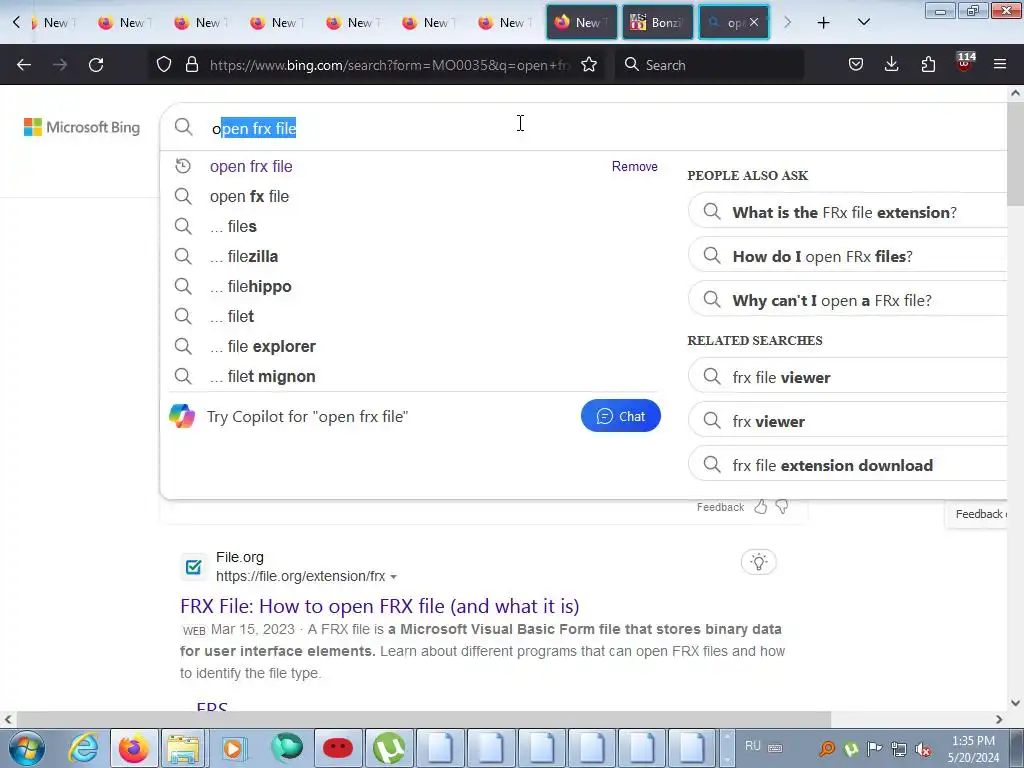The image size is (1024, 768).
Task: Search related 'frx viewer'
Action: tap(848, 421)
